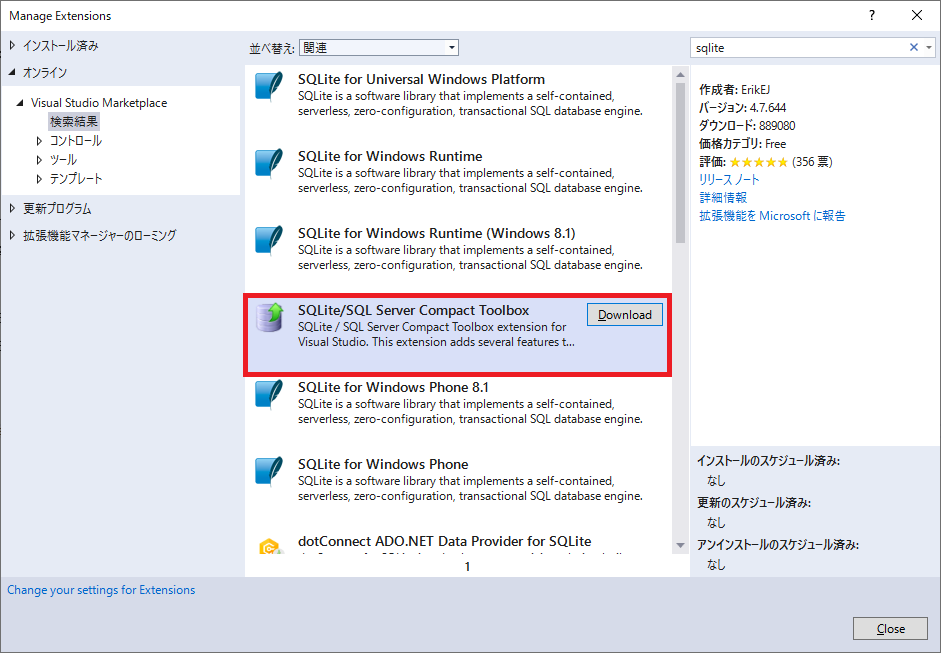The width and height of the screenshot is (941, 653).
Task: Download the SQLite/SQL Server Compact Toolbox extension
Action: 625,314
